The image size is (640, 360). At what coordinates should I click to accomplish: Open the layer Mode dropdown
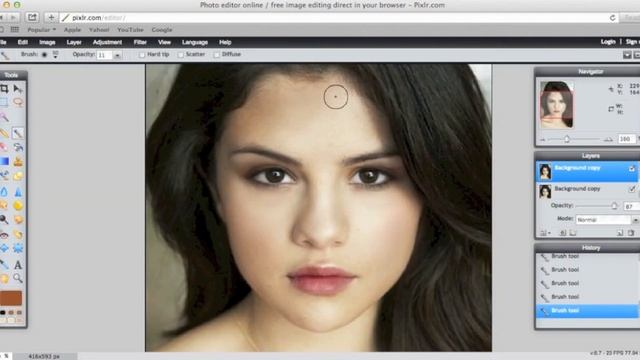coord(607,220)
